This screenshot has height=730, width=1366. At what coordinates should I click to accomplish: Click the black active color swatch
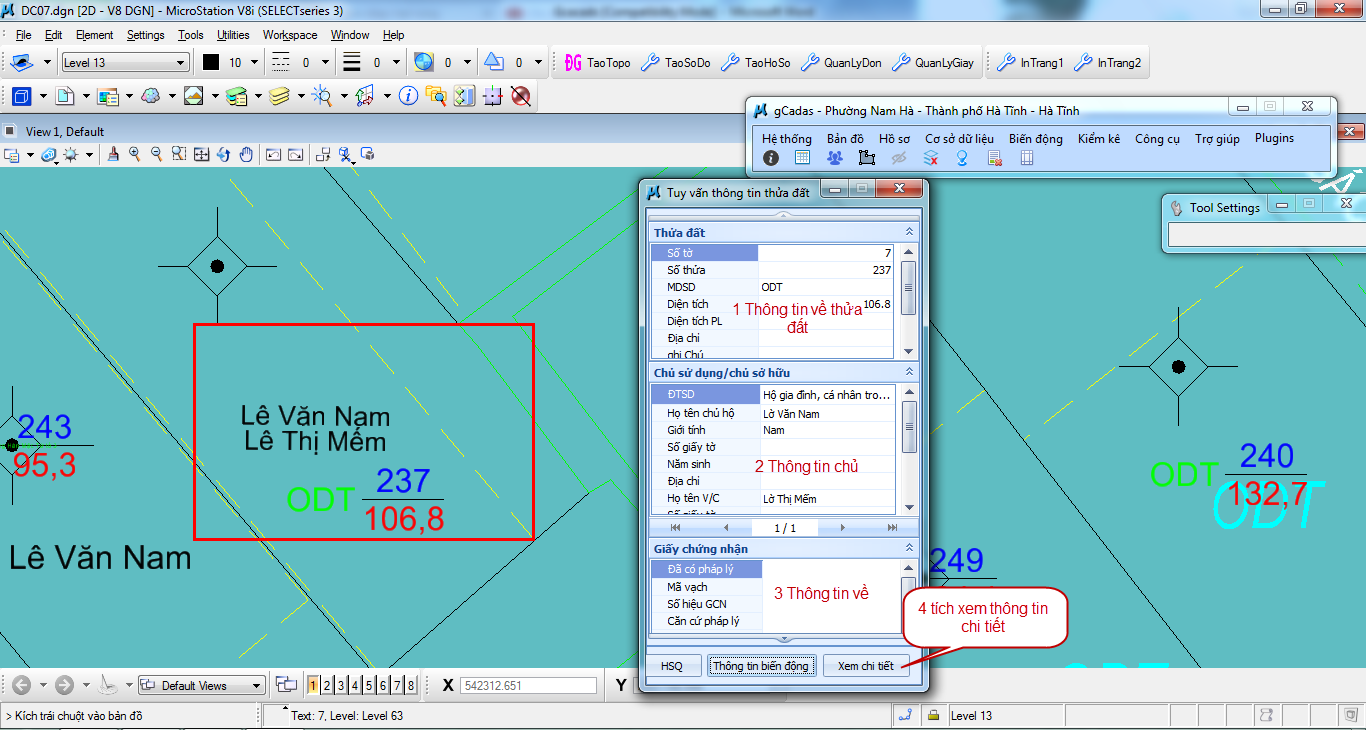211,63
